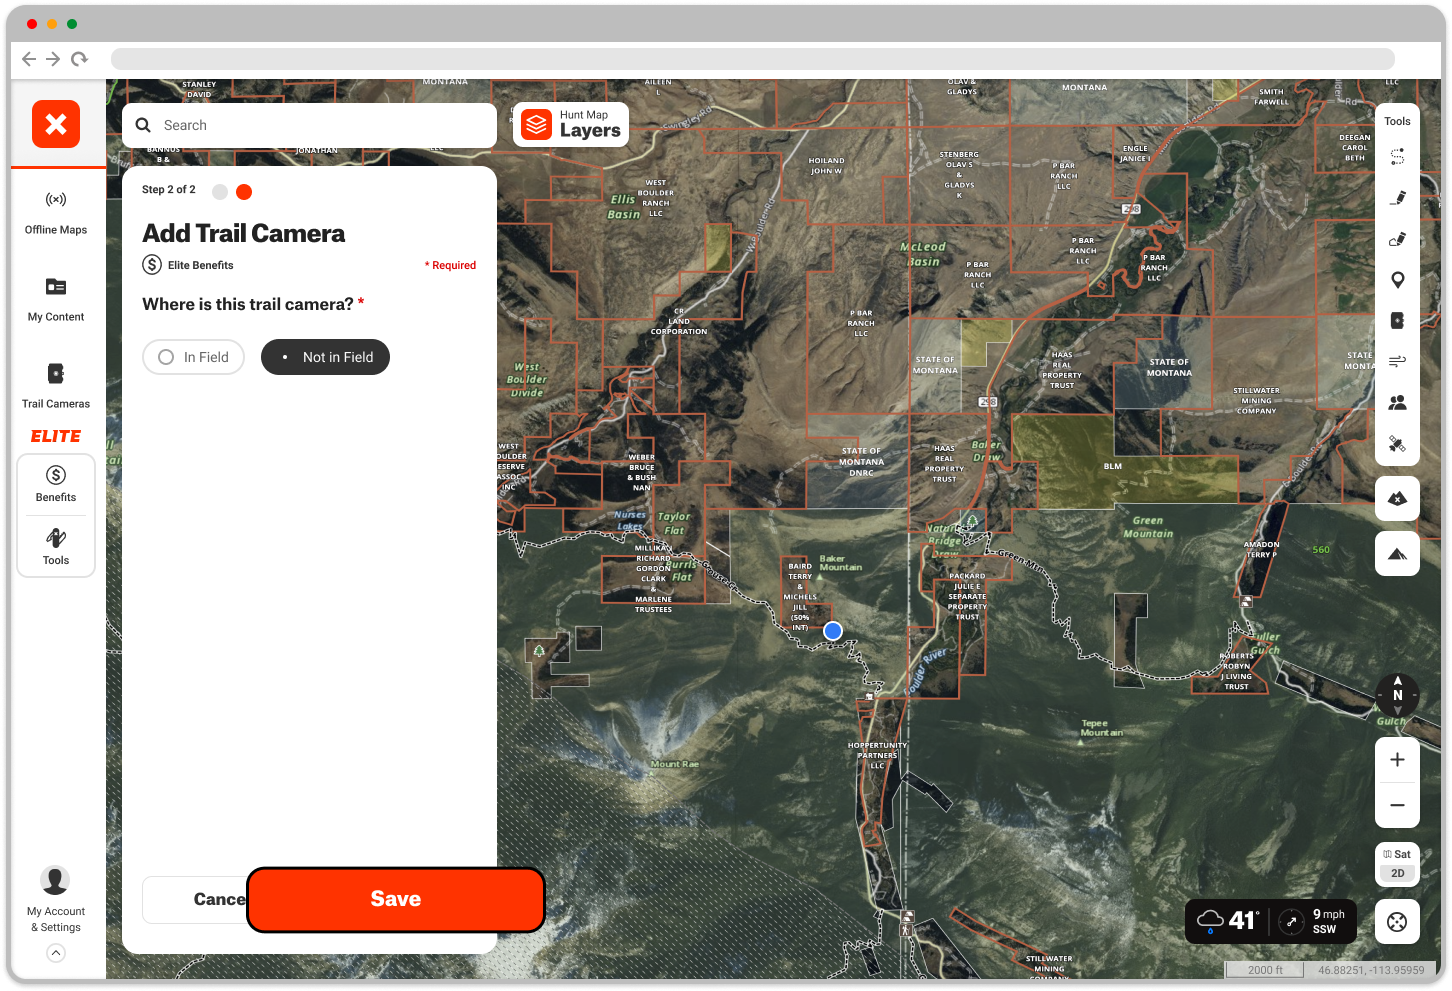The width and height of the screenshot is (1452, 991).
Task: Click the blue location dot on map
Action: pos(832,631)
